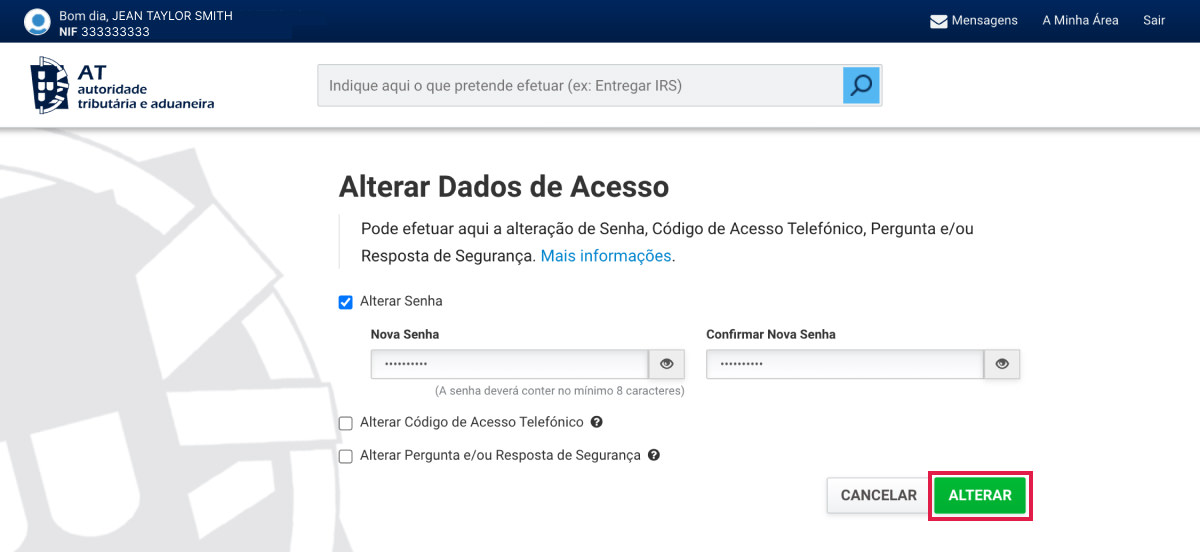Click into the Nova Senha password field
The width and height of the screenshot is (1200, 552).
tap(509, 364)
